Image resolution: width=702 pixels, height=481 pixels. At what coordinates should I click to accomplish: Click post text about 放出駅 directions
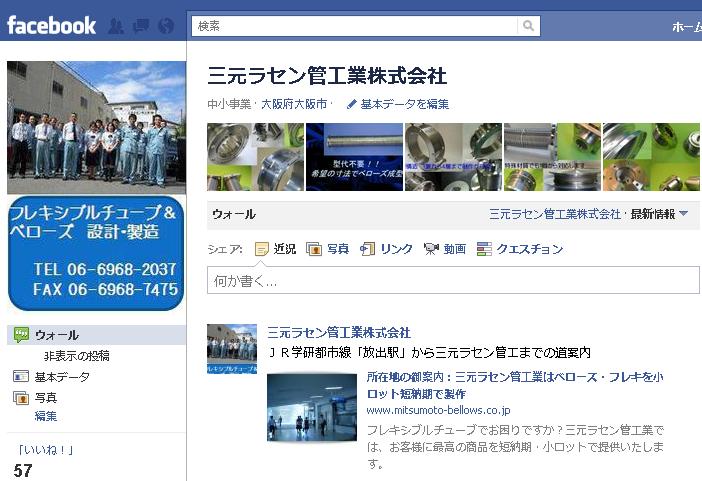tap(430, 352)
